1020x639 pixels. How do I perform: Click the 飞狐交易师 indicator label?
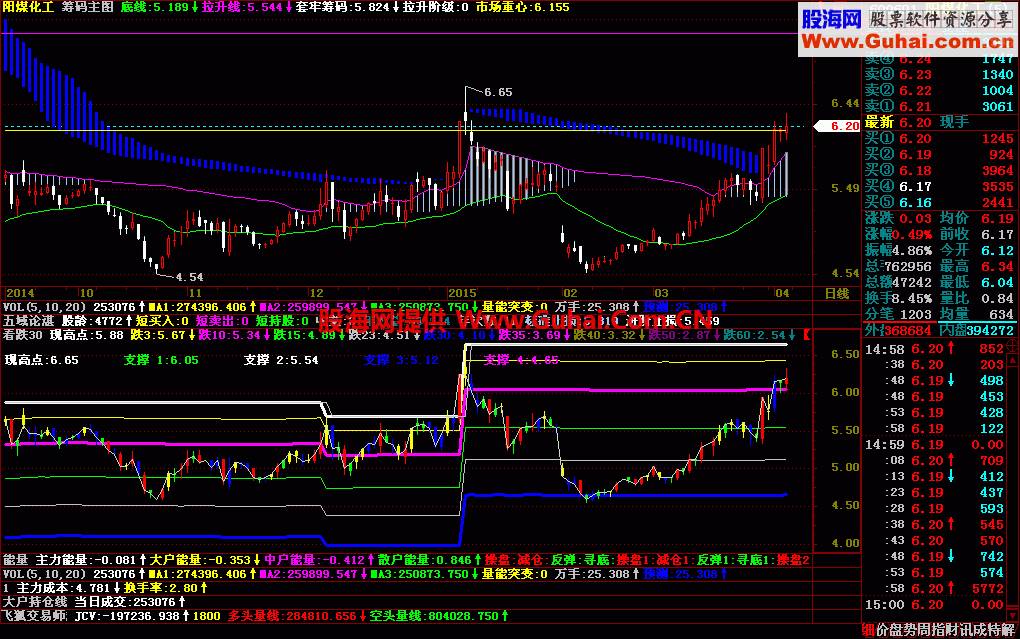click(x=34, y=616)
